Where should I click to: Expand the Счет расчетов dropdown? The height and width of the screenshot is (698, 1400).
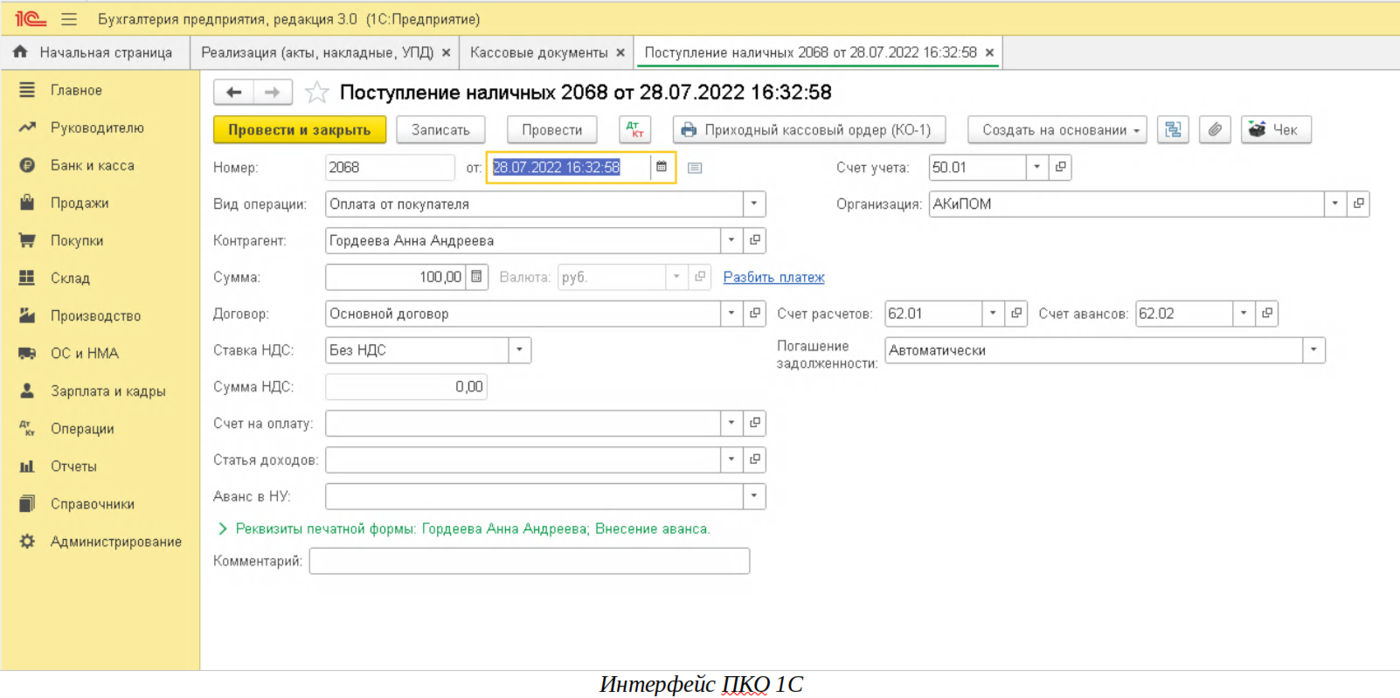[x=993, y=314]
